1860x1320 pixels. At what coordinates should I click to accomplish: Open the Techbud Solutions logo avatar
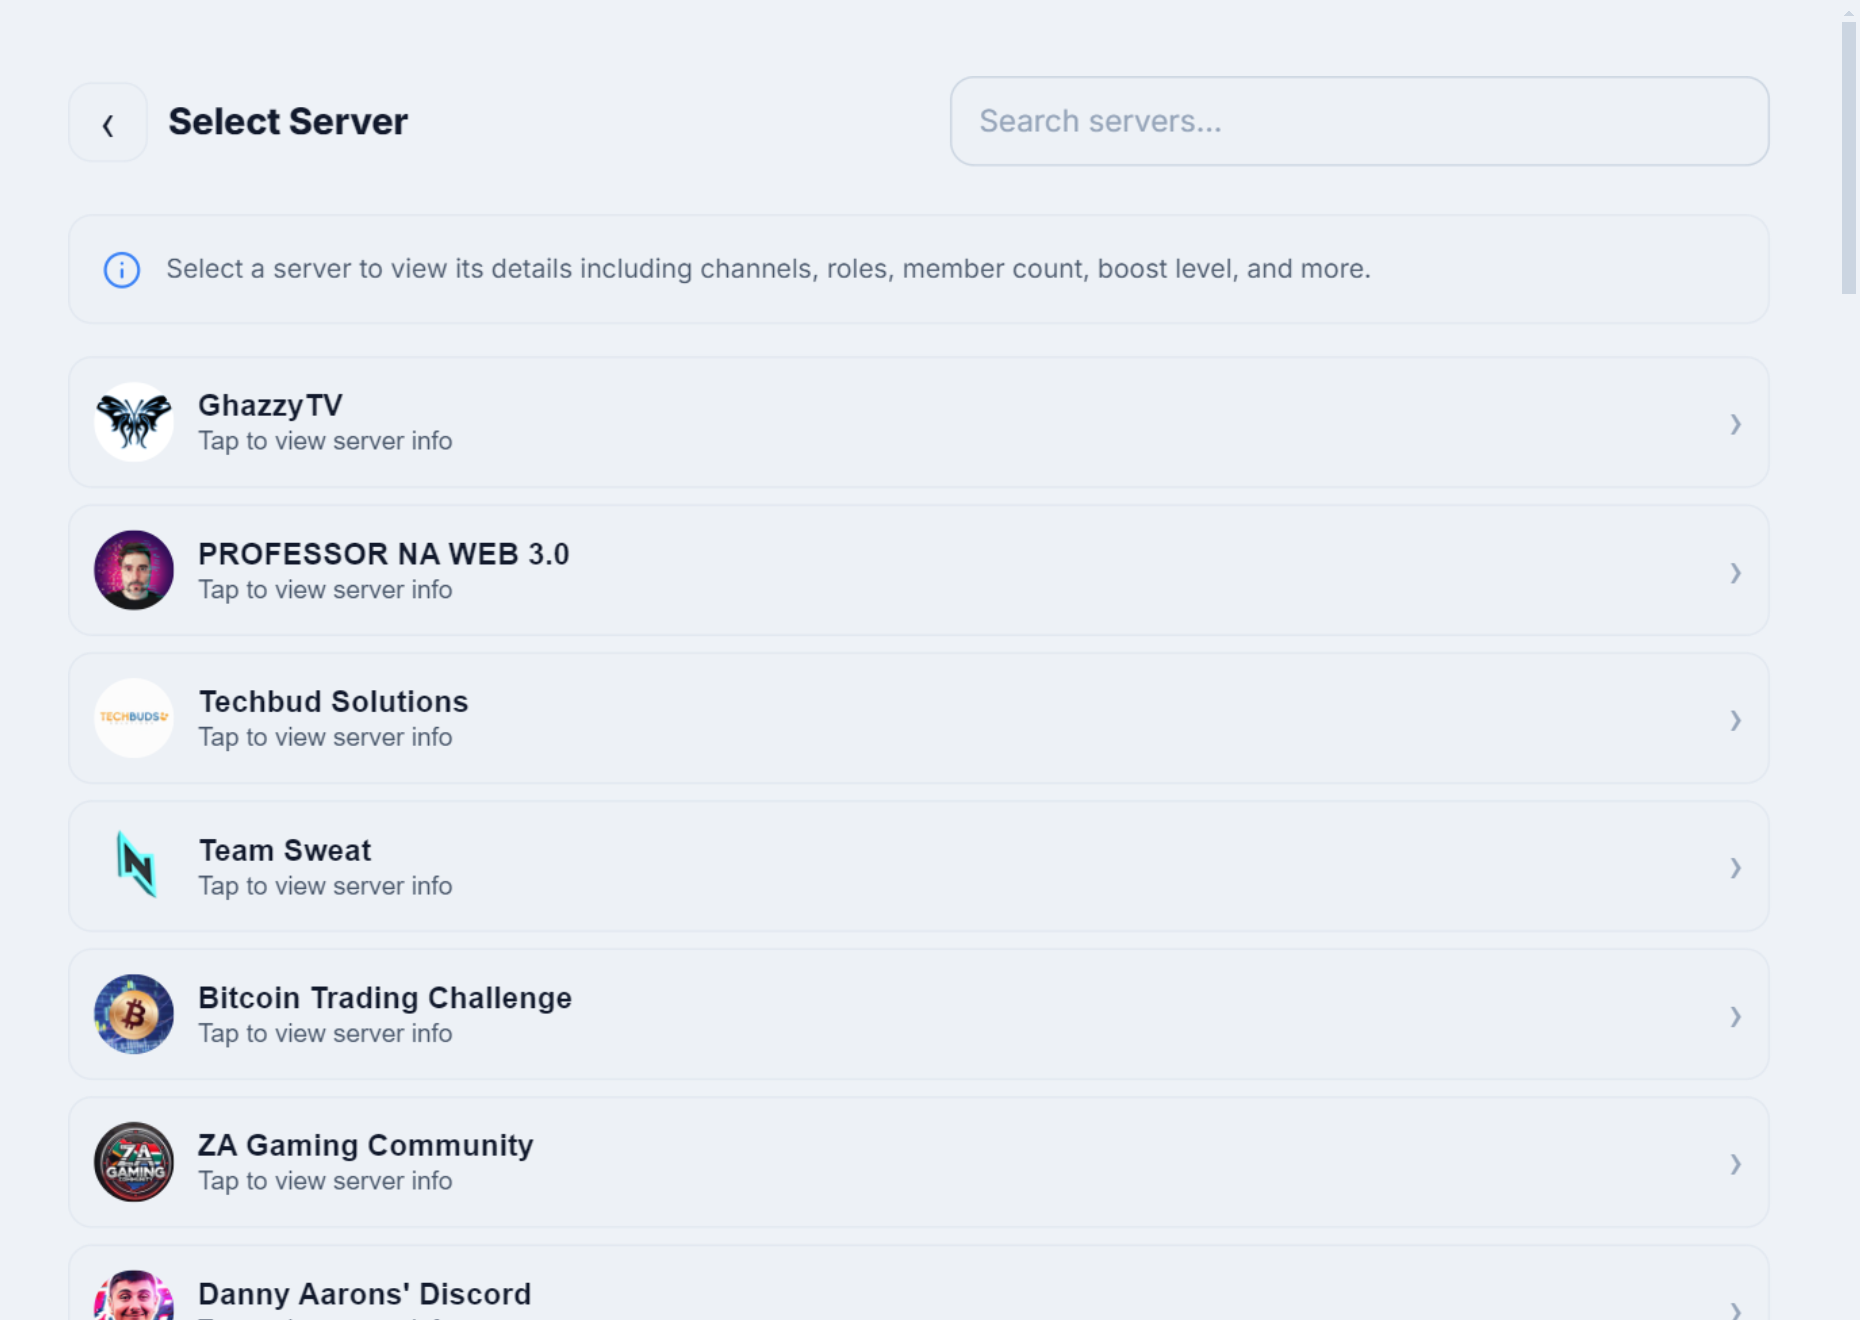tap(134, 718)
